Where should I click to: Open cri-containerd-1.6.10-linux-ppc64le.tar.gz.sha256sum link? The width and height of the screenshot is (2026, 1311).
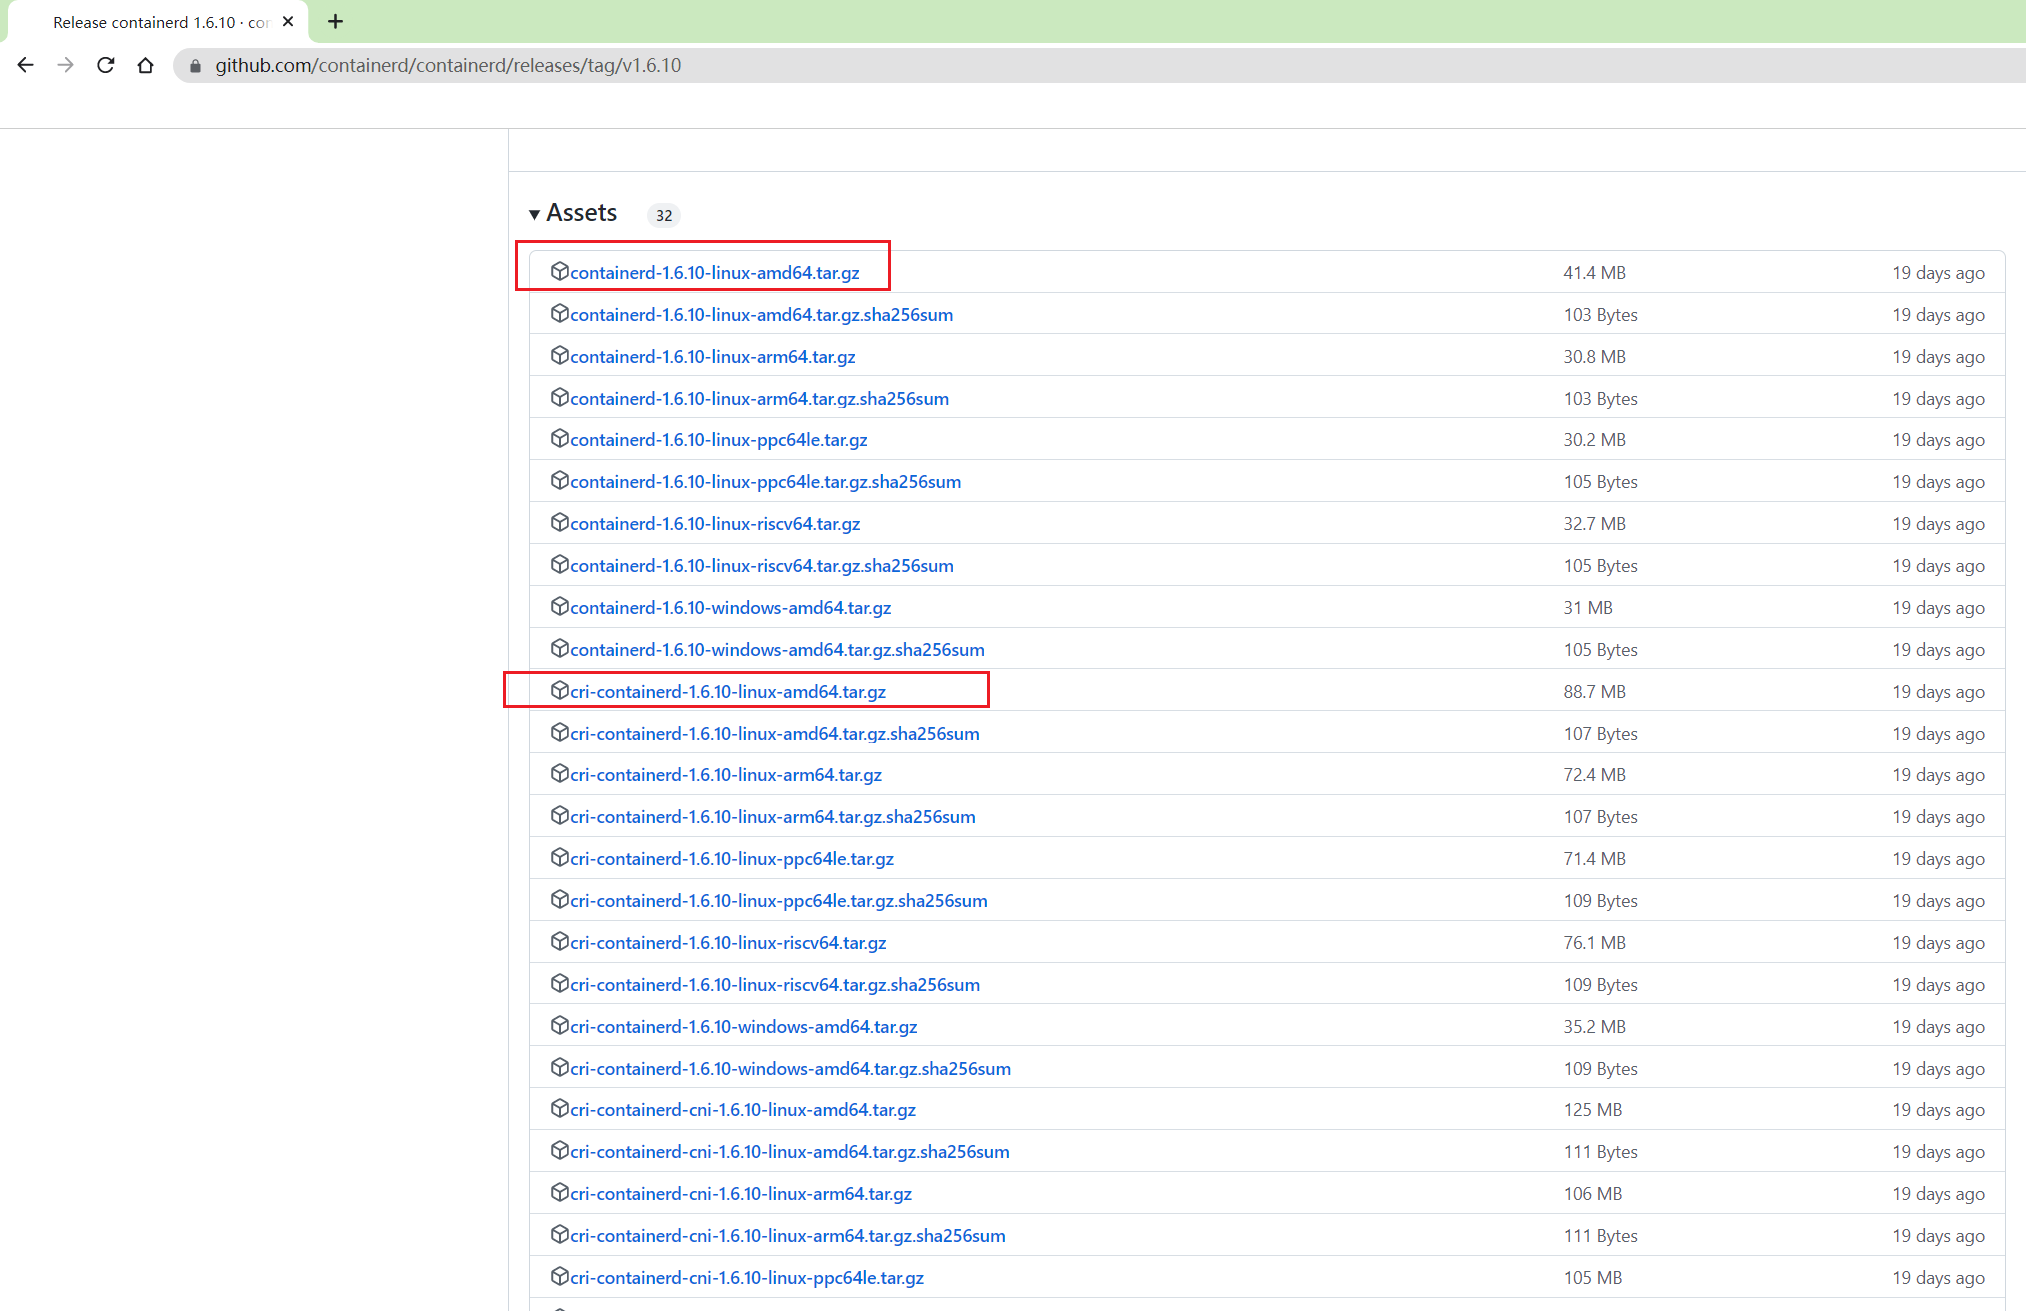(779, 901)
